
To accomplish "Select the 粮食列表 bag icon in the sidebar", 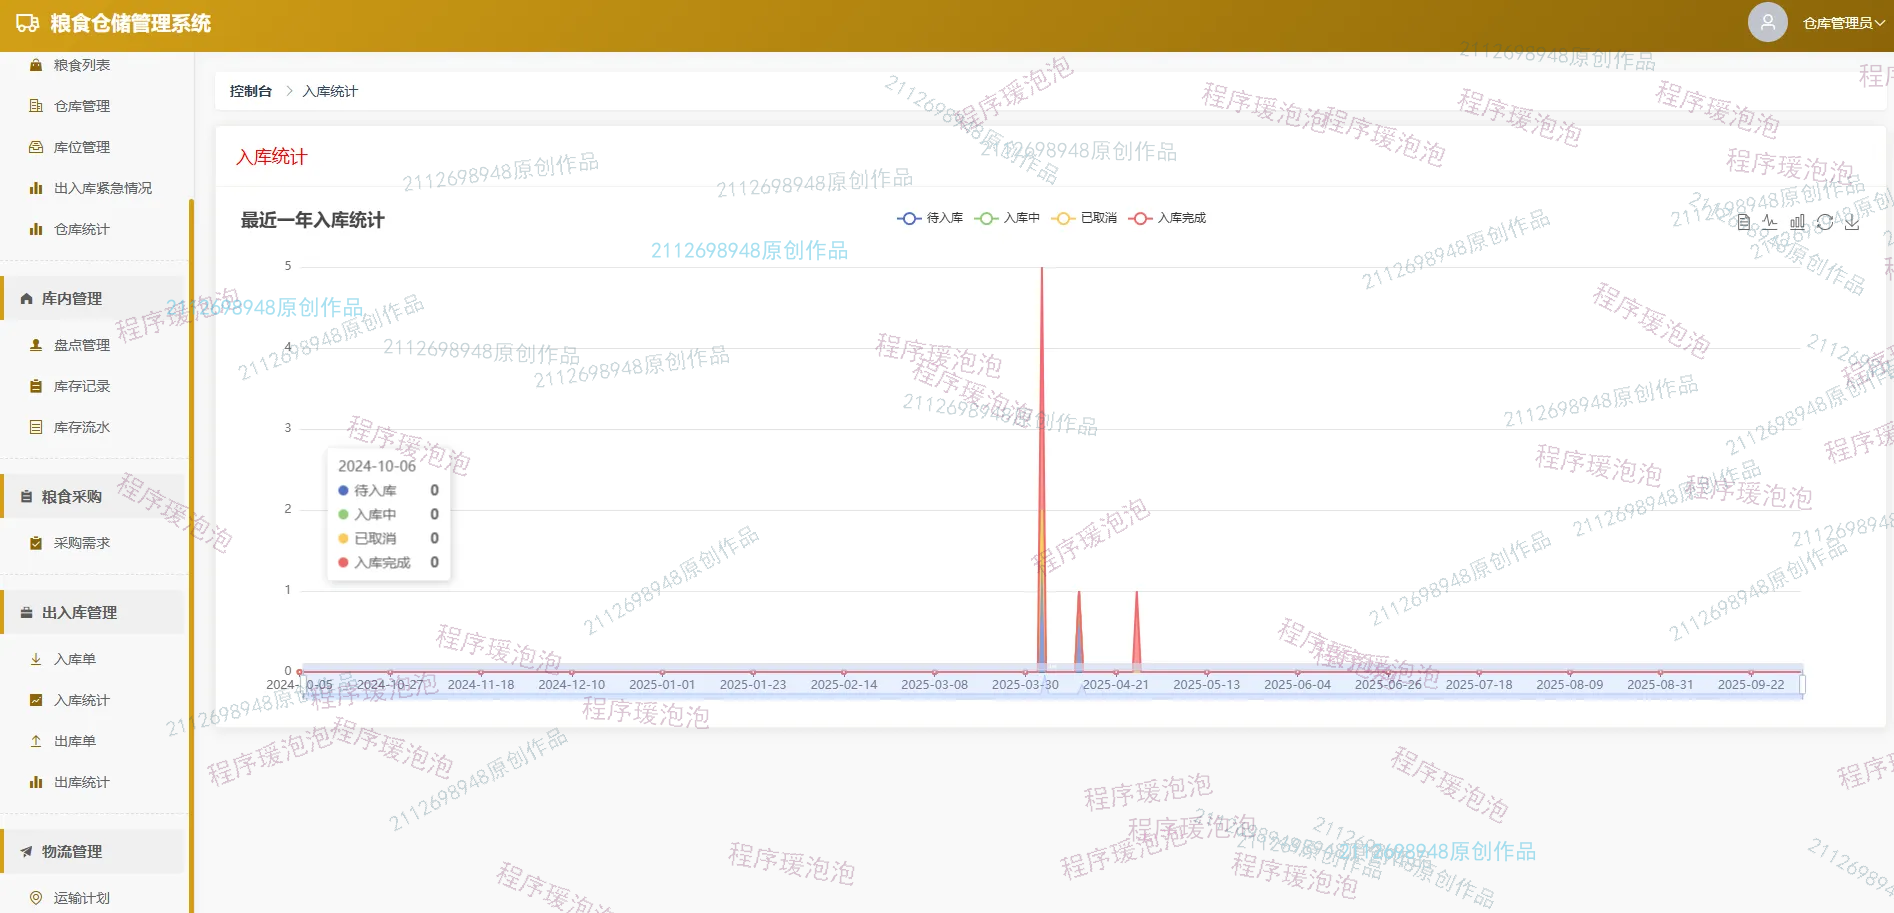I will [x=35, y=64].
